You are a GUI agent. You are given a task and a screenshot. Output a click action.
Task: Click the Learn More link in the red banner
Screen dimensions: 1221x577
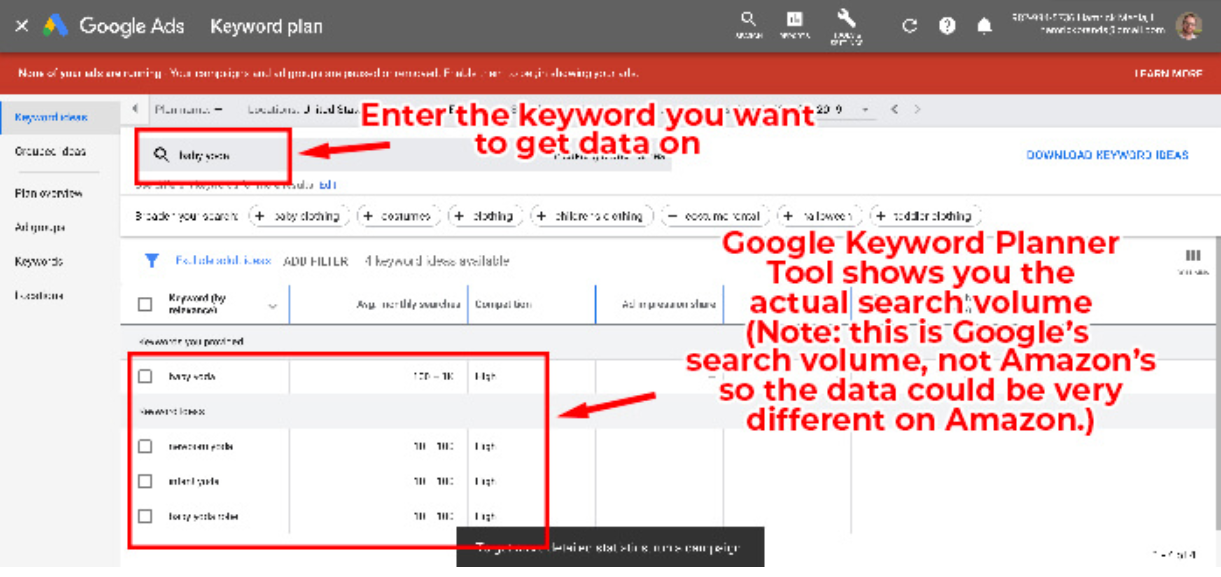[1168, 73]
